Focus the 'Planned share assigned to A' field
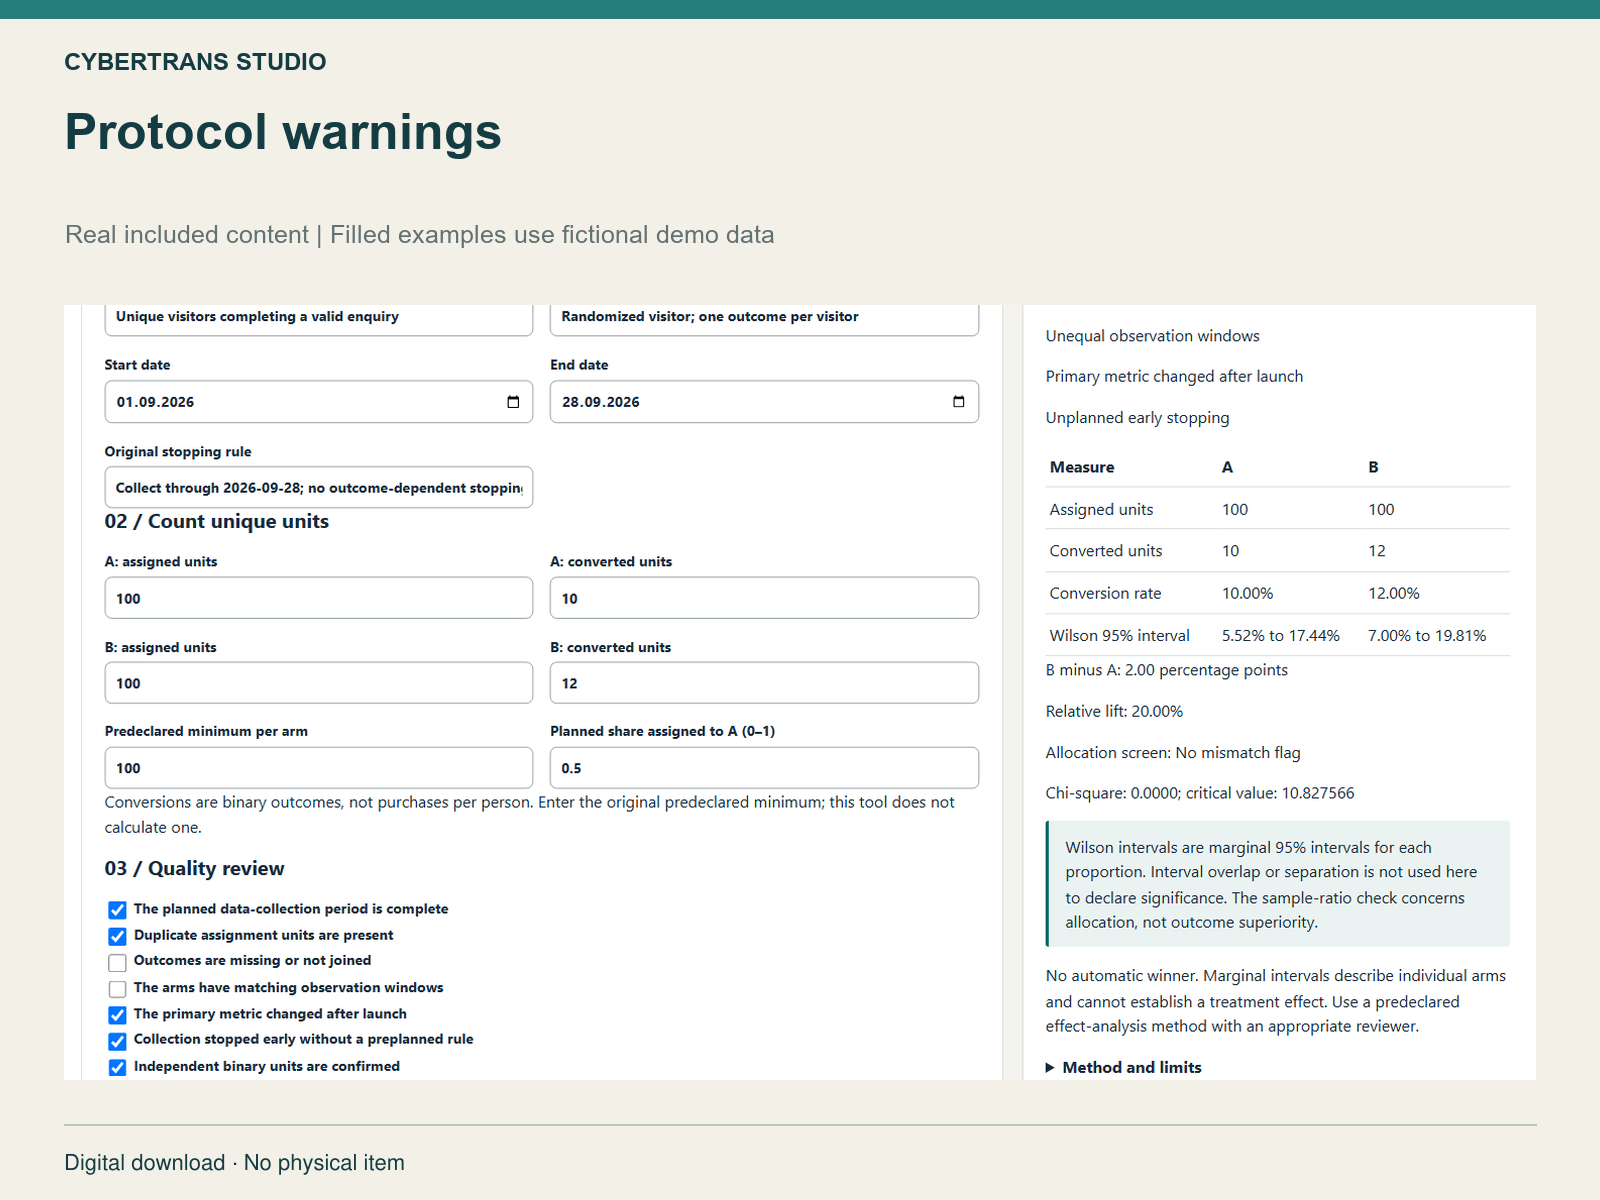 click(x=764, y=768)
